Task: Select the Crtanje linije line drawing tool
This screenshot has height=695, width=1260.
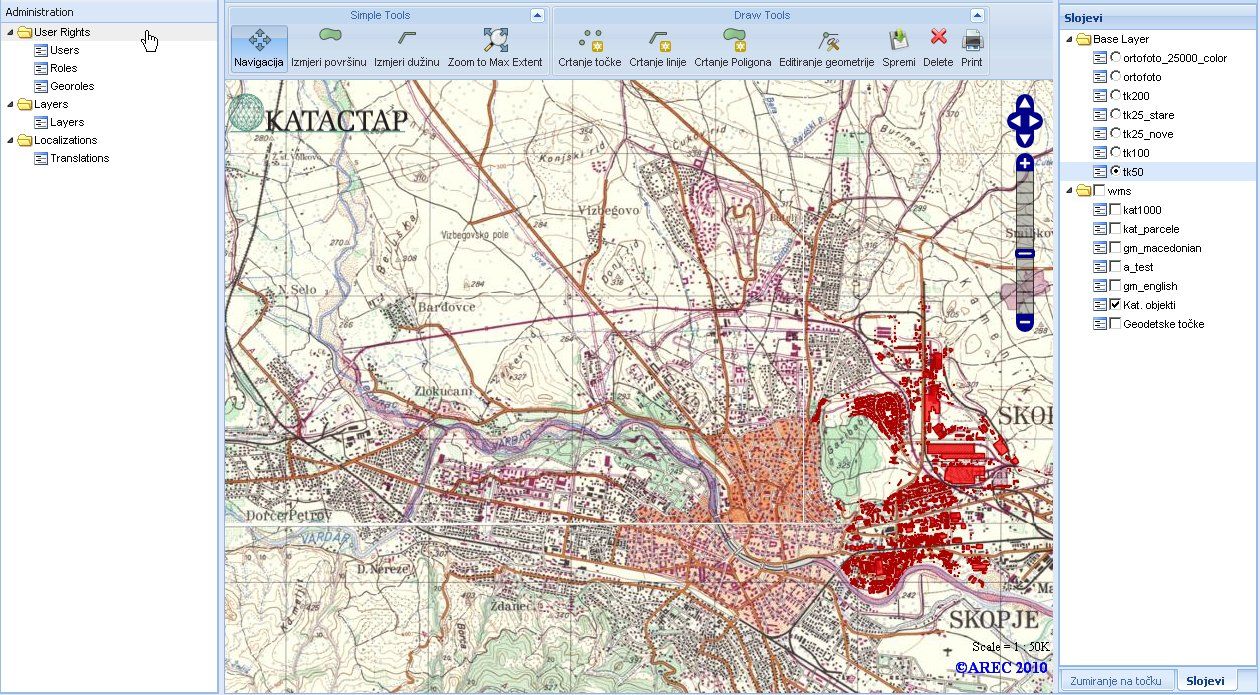Action: point(657,40)
